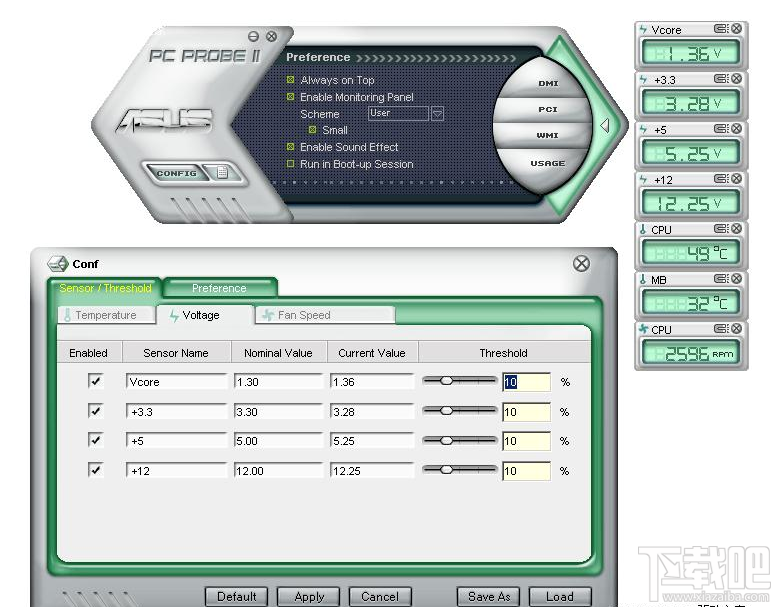This screenshot has width=778, height=607.
Task: Close the +3.3 voltage monitor panel
Action: [737, 78]
